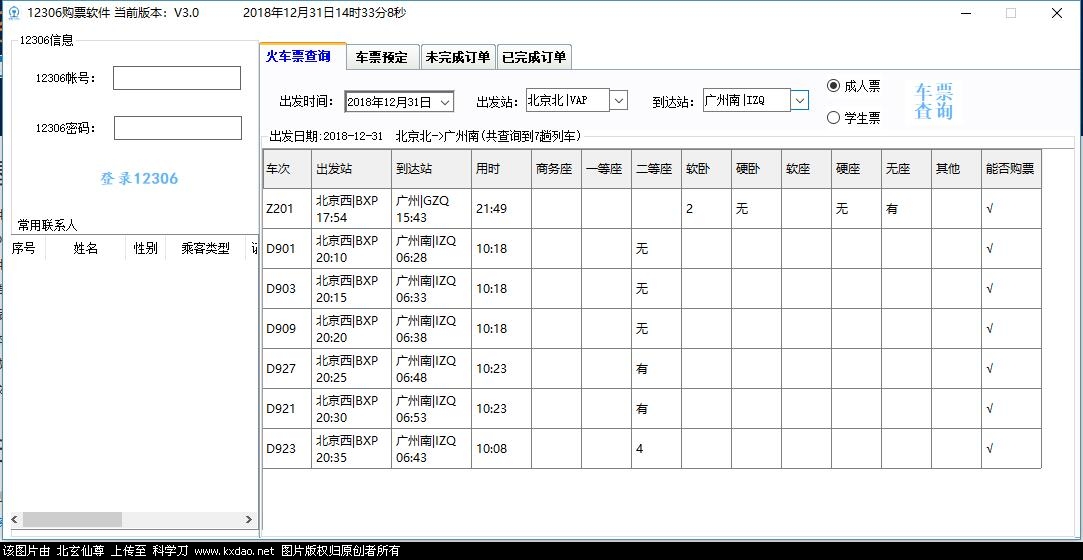Expand the 到达站 station dropdown
Viewport: 1083px width, 560px height.
click(x=799, y=100)
